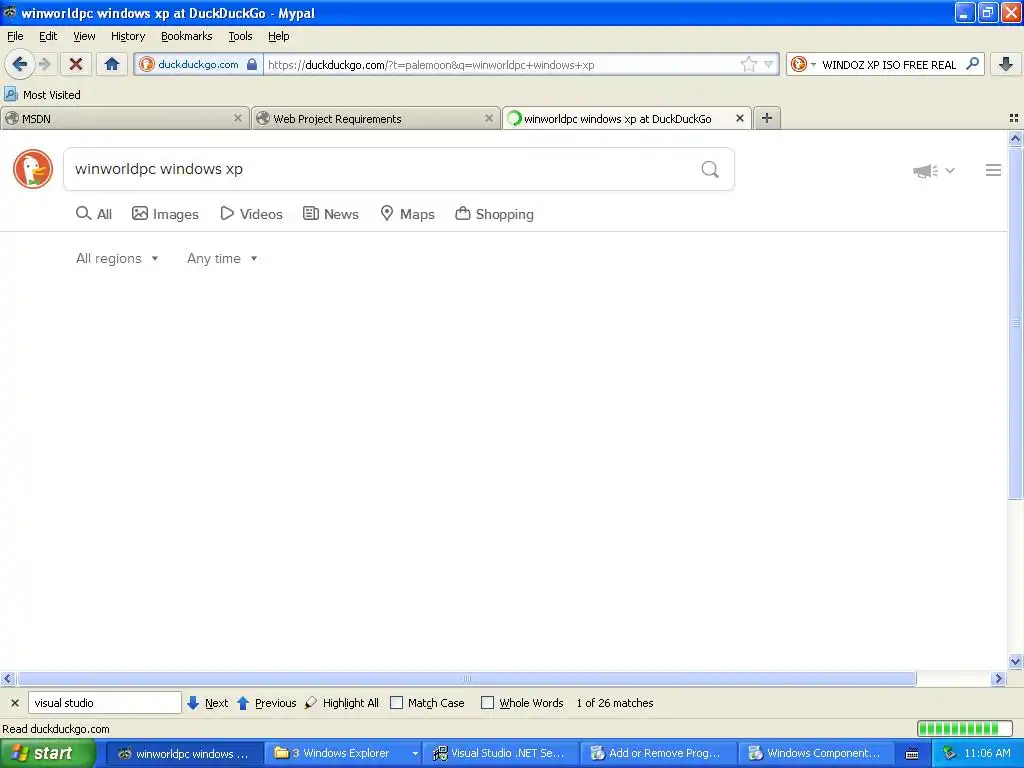Close the Web Project Requirements tab
The height and width of the screenshot is (768, 1024).
(x=488, y=118)
